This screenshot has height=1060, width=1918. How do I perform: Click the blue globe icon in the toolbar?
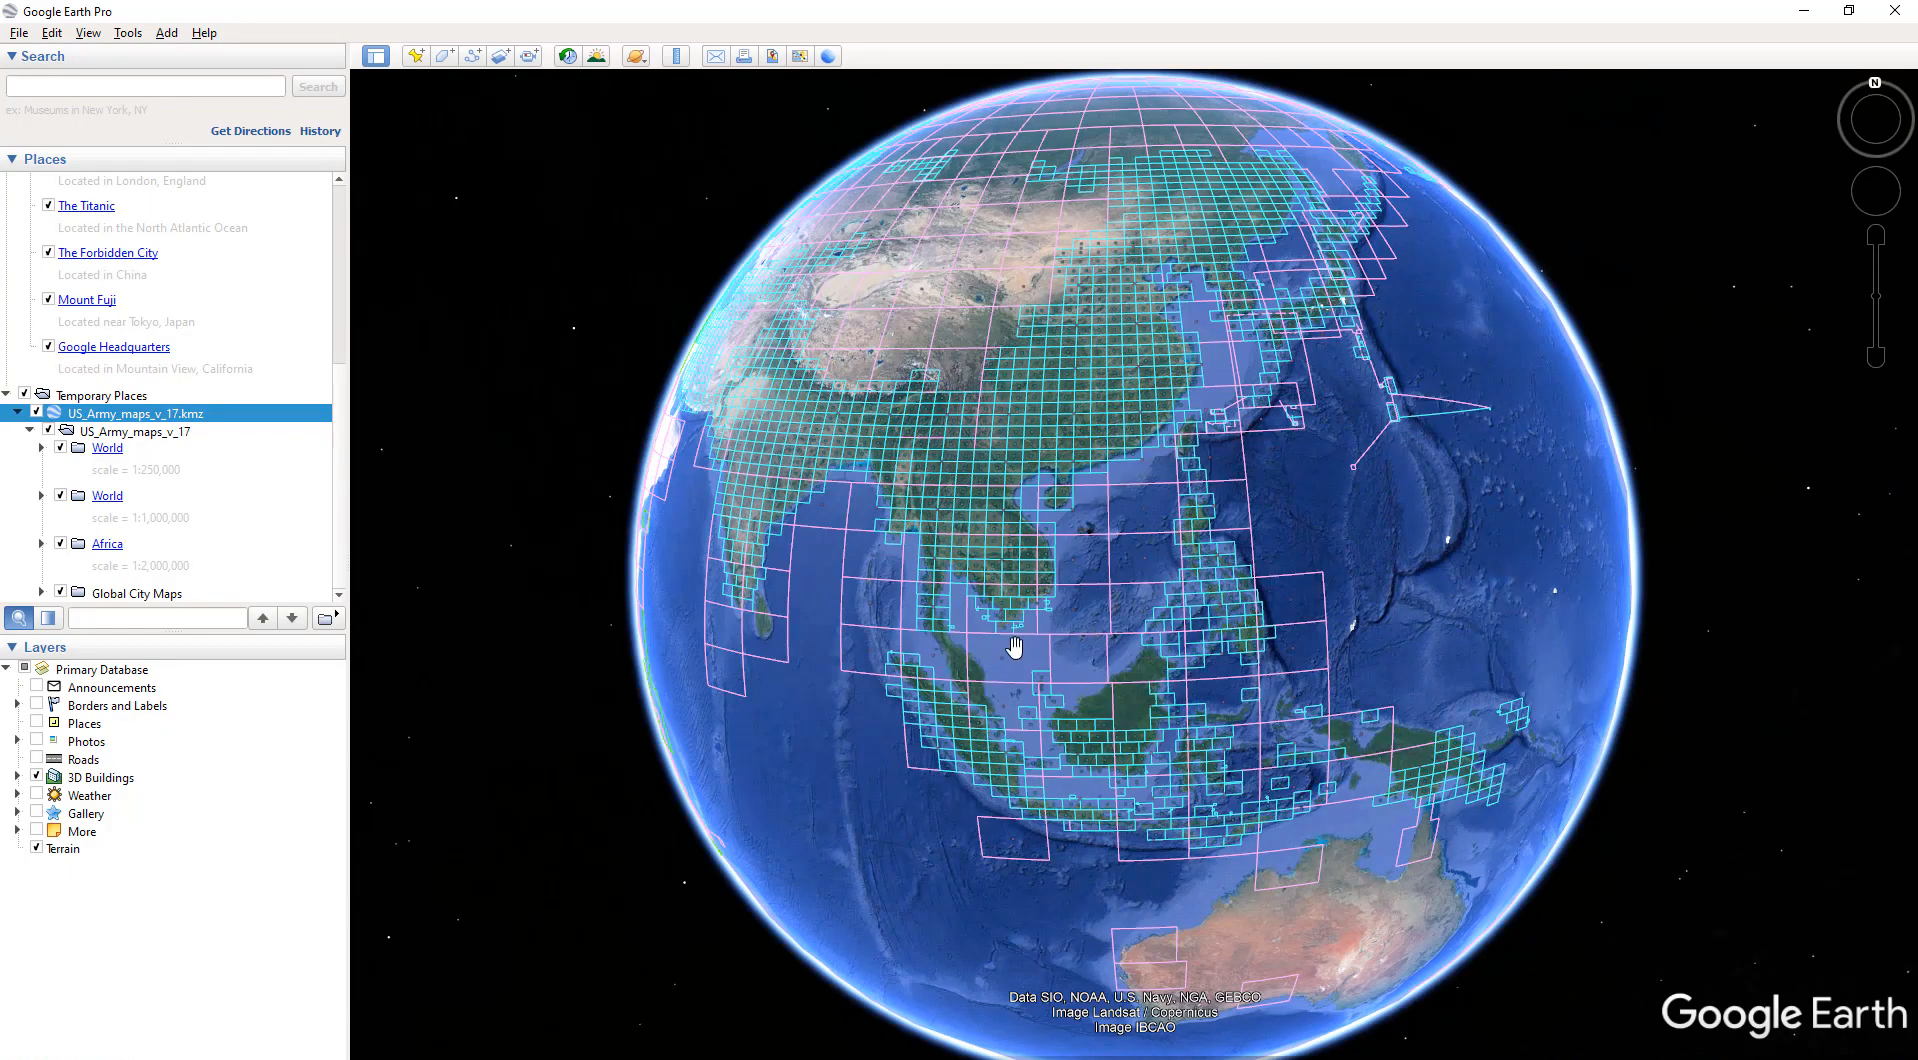click(828, 56)
